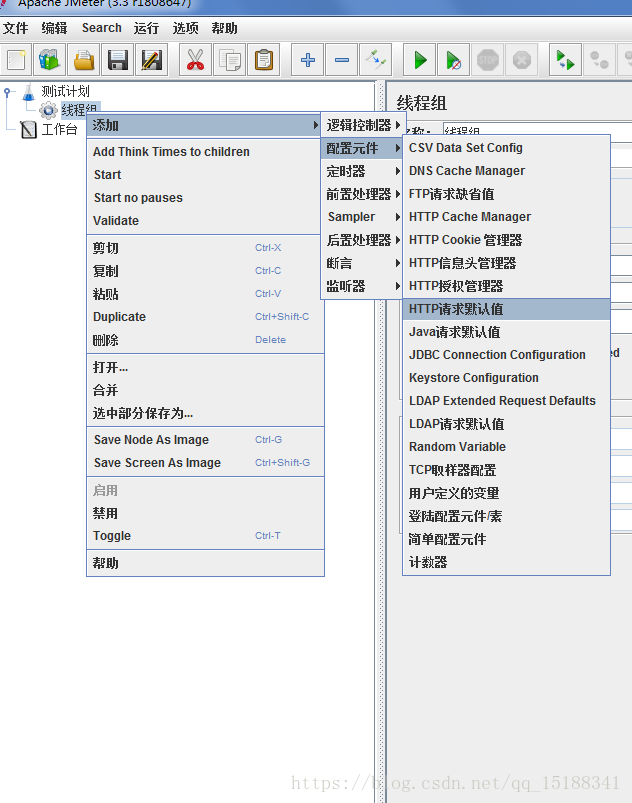Choose Start no pauses in context menu
Screen dimensions: 632x803
pos(205,198)
